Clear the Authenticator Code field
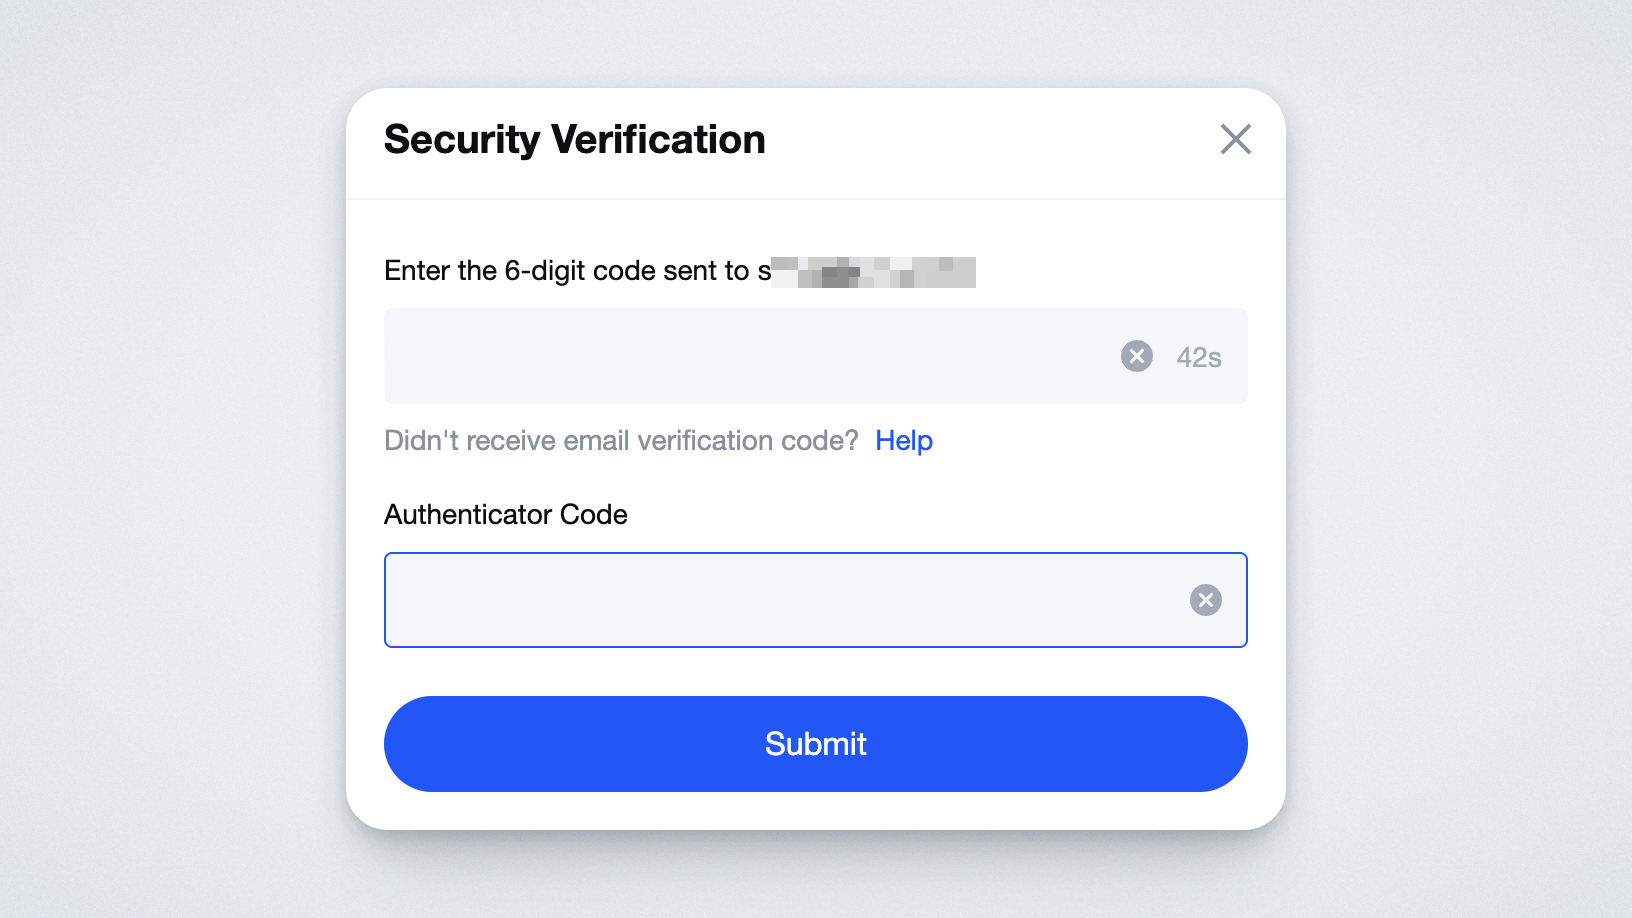 pos(1206,600)
